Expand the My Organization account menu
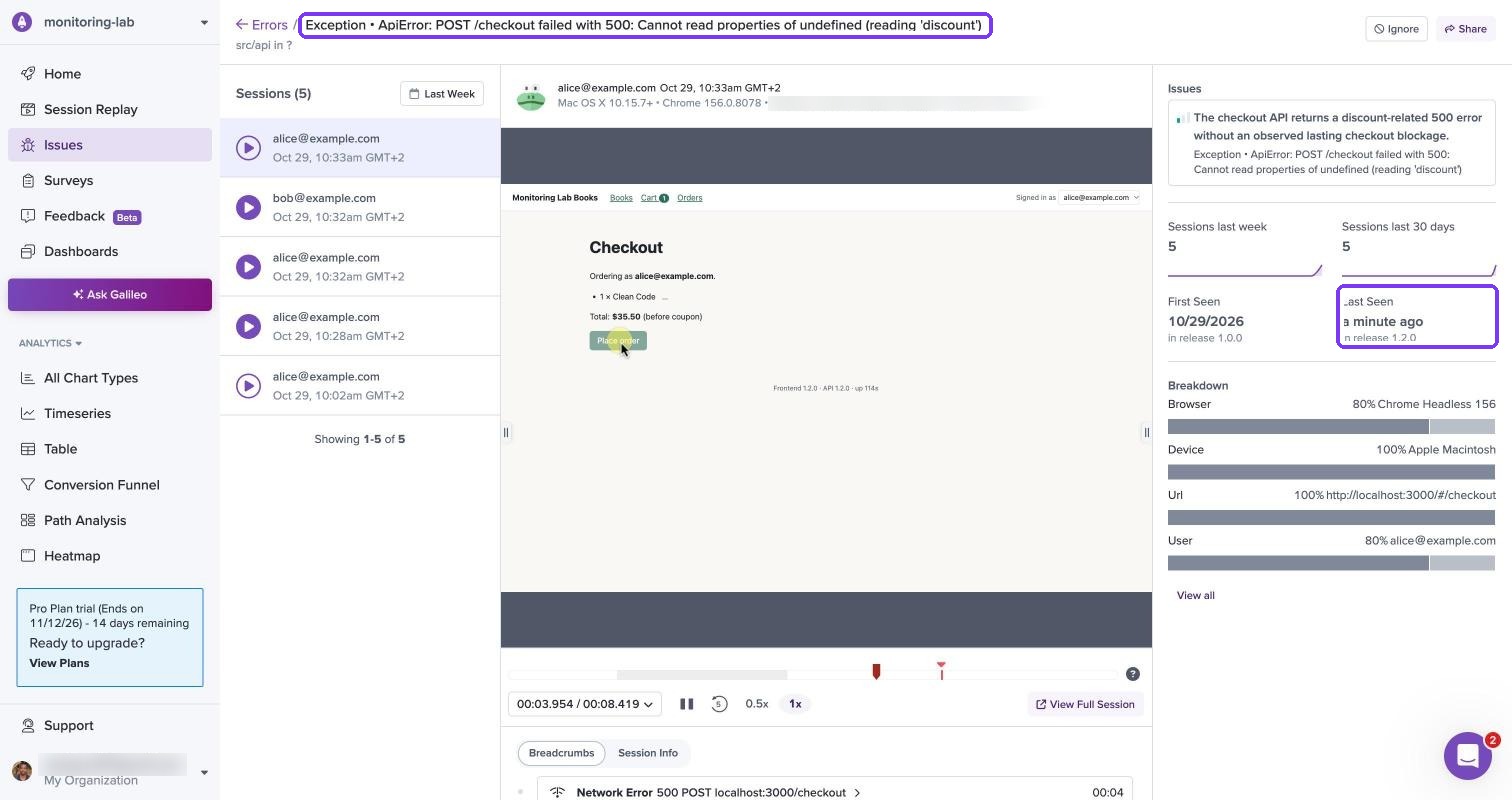The height and width of the screenshot is (800, 1512). 110,771
